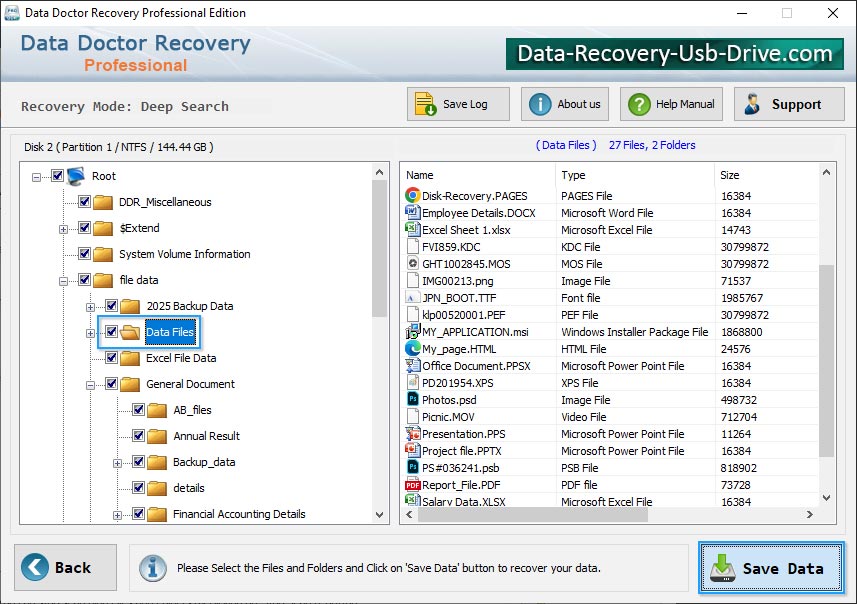This screenshot has width=857, height=604.
Task: Uncheck the Root checkbox
Action: click(57, 175)
